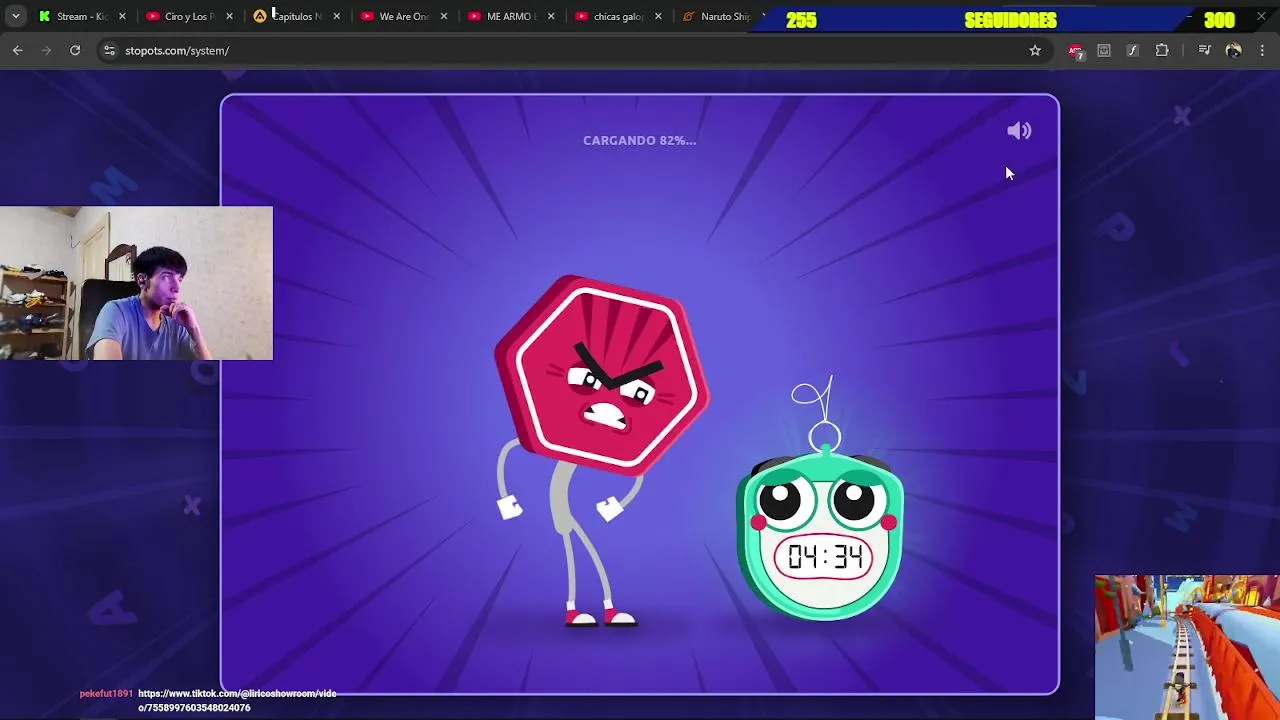Switch to the We Are One tab
Viewport: 1280px width, 720px height.
[x=404, y=16]
